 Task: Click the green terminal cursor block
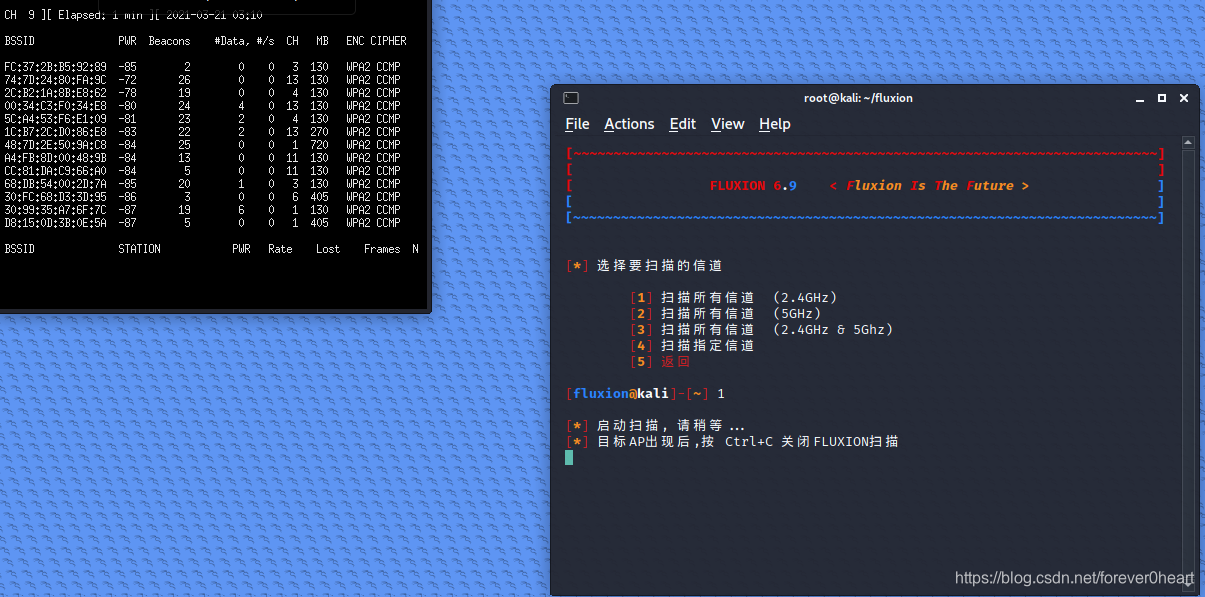point(569,457)
